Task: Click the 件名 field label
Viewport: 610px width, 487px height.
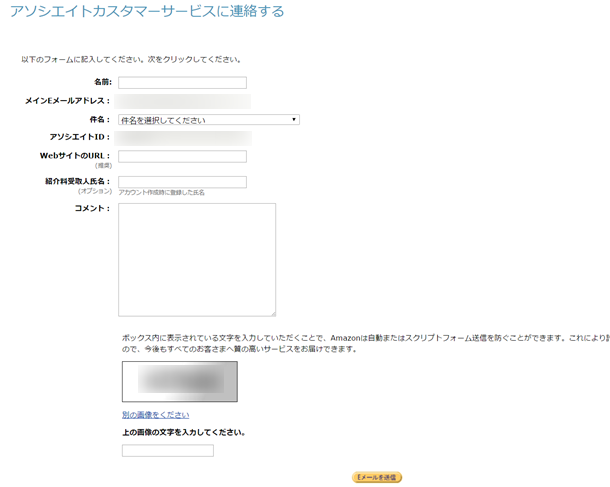Action: pos(99,119)
